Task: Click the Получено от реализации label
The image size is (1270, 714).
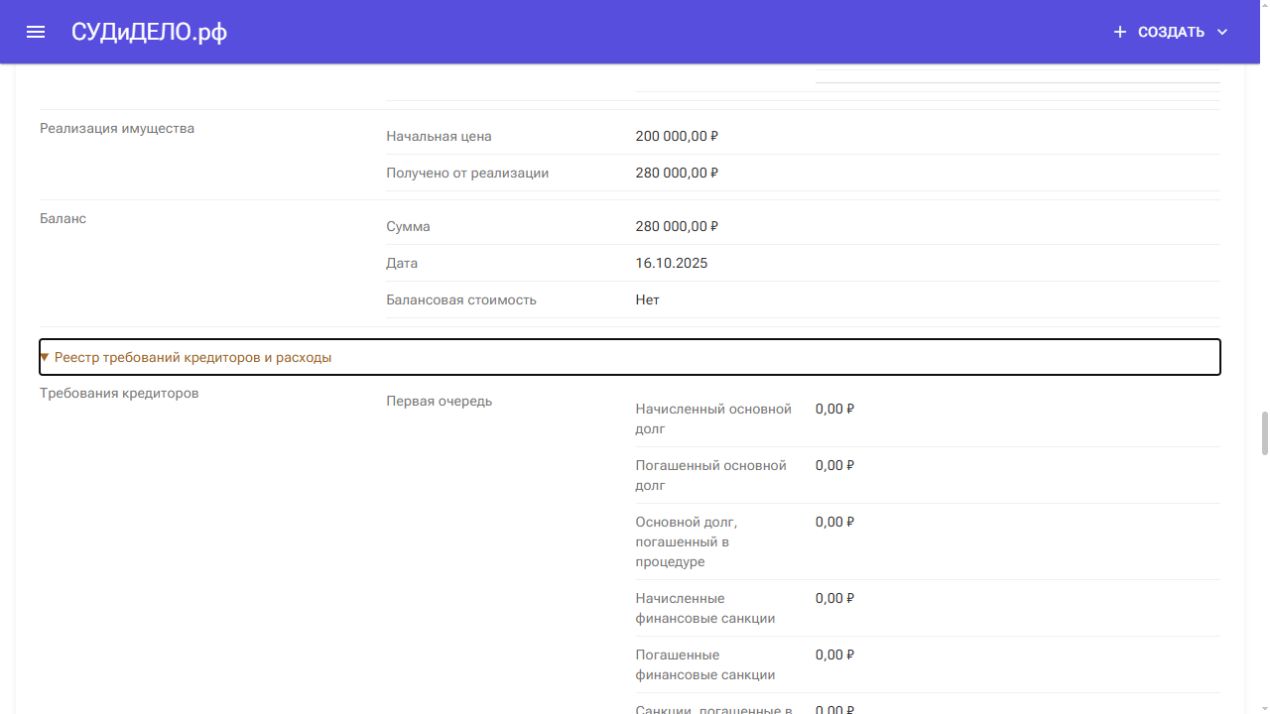Action: point(467,173)
